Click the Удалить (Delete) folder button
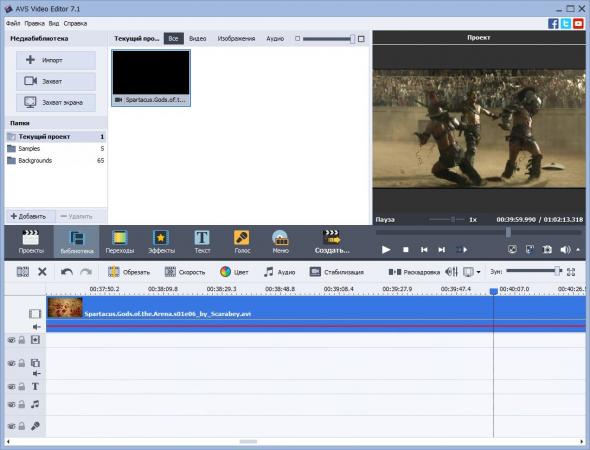590x450 pixels. (x=77, y=216)
